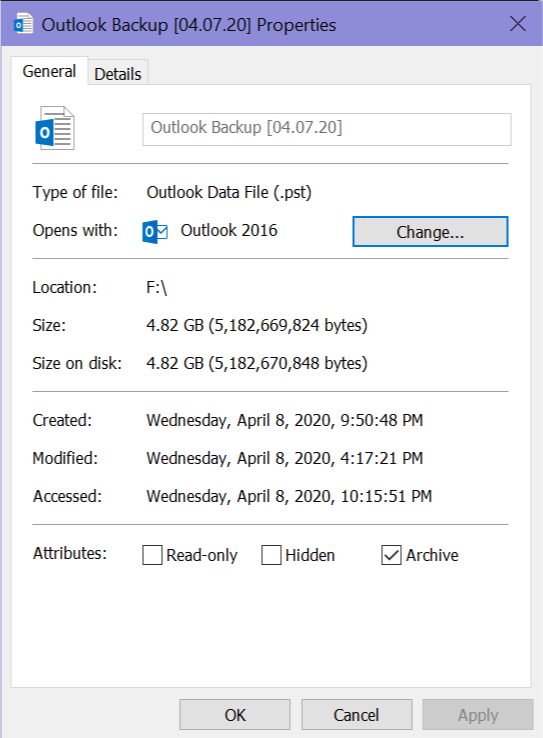Viewport: 543px width, 738px height.
Task: Click the Outlook 2016 app icon
Action: (x=155, y=231)
